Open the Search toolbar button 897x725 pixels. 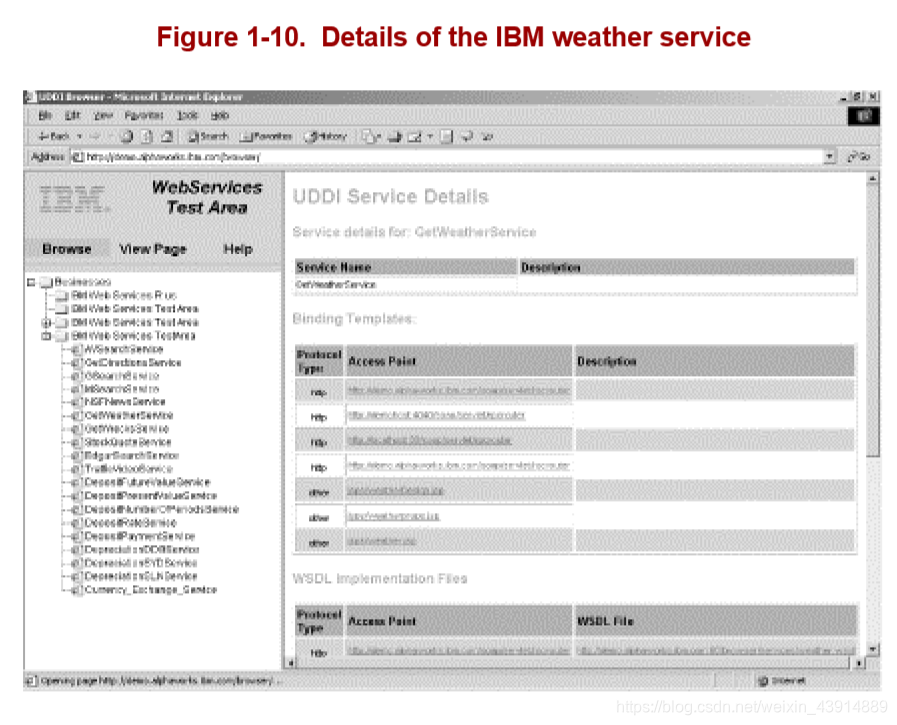click(208, 136)
